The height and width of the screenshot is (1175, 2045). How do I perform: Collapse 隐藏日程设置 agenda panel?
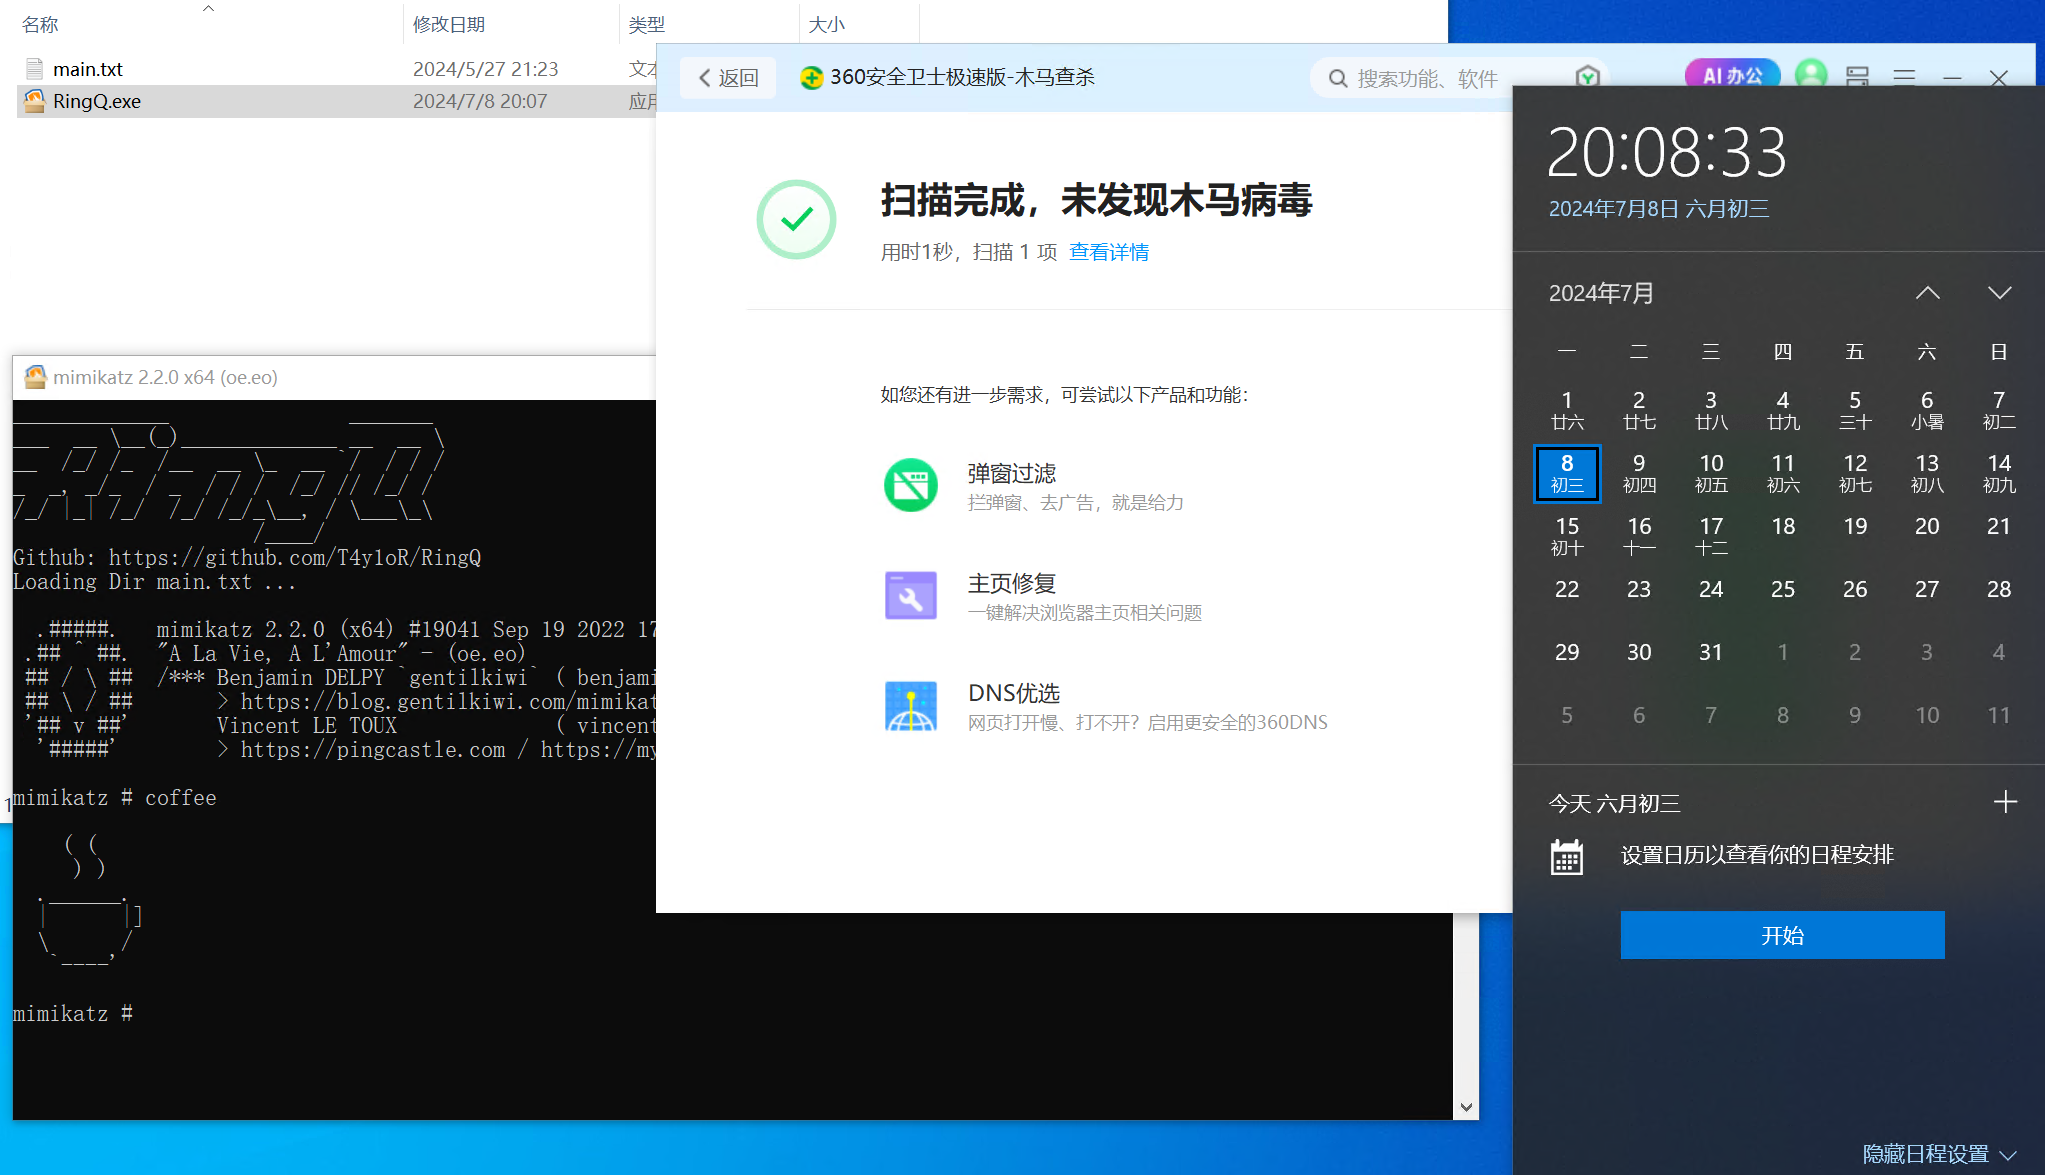1938,1154
